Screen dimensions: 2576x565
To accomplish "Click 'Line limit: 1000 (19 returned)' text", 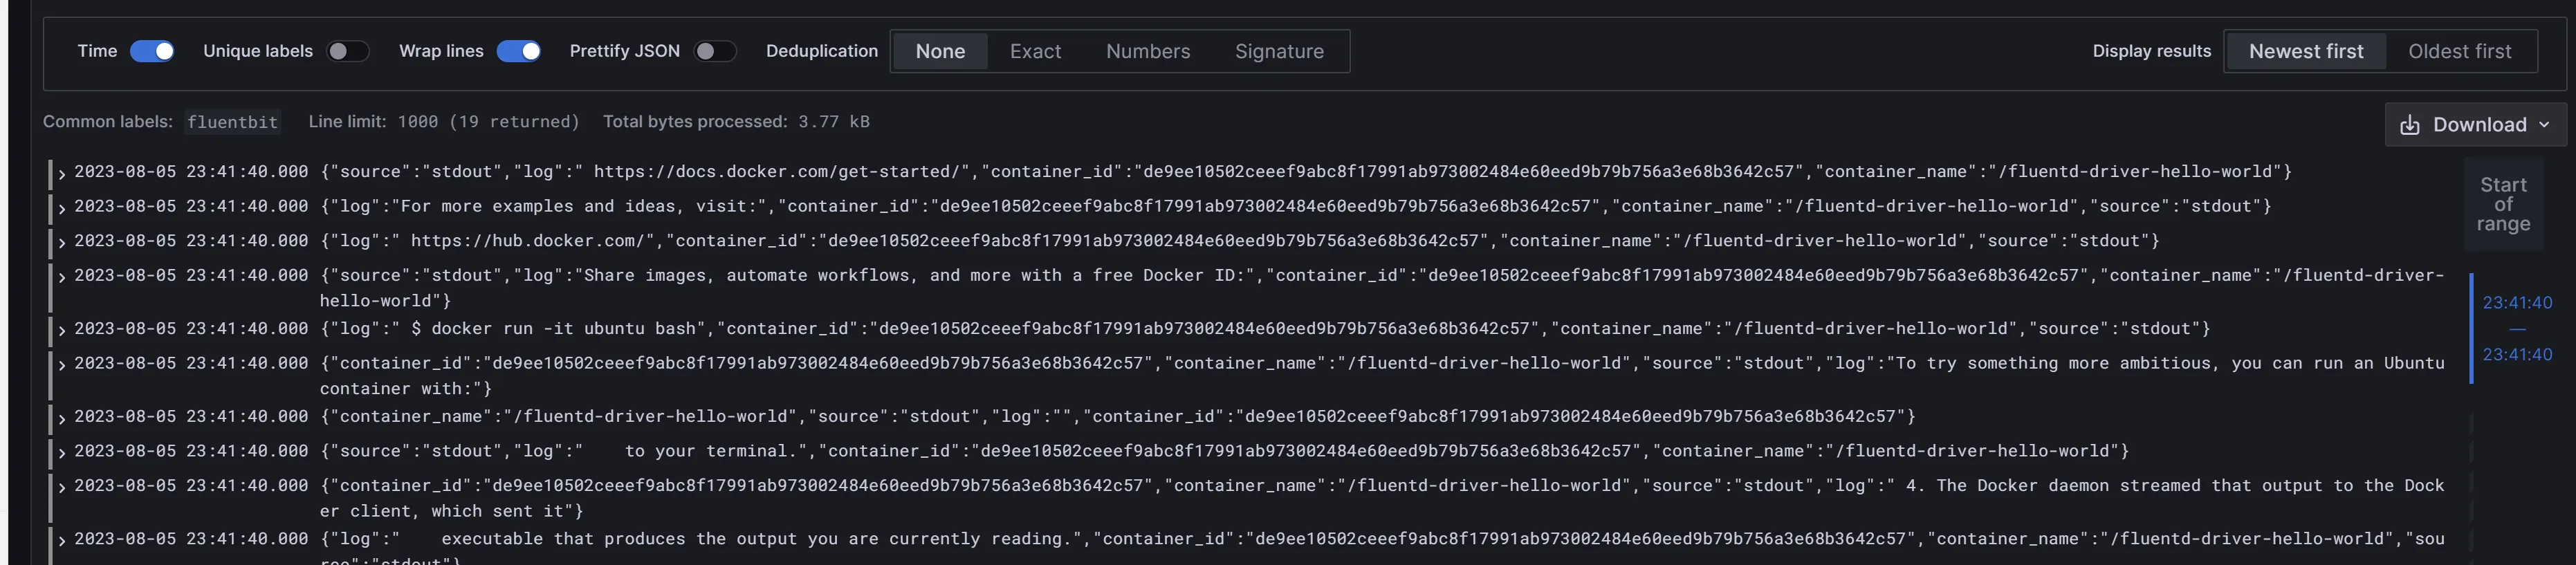I will click(444, 121).
